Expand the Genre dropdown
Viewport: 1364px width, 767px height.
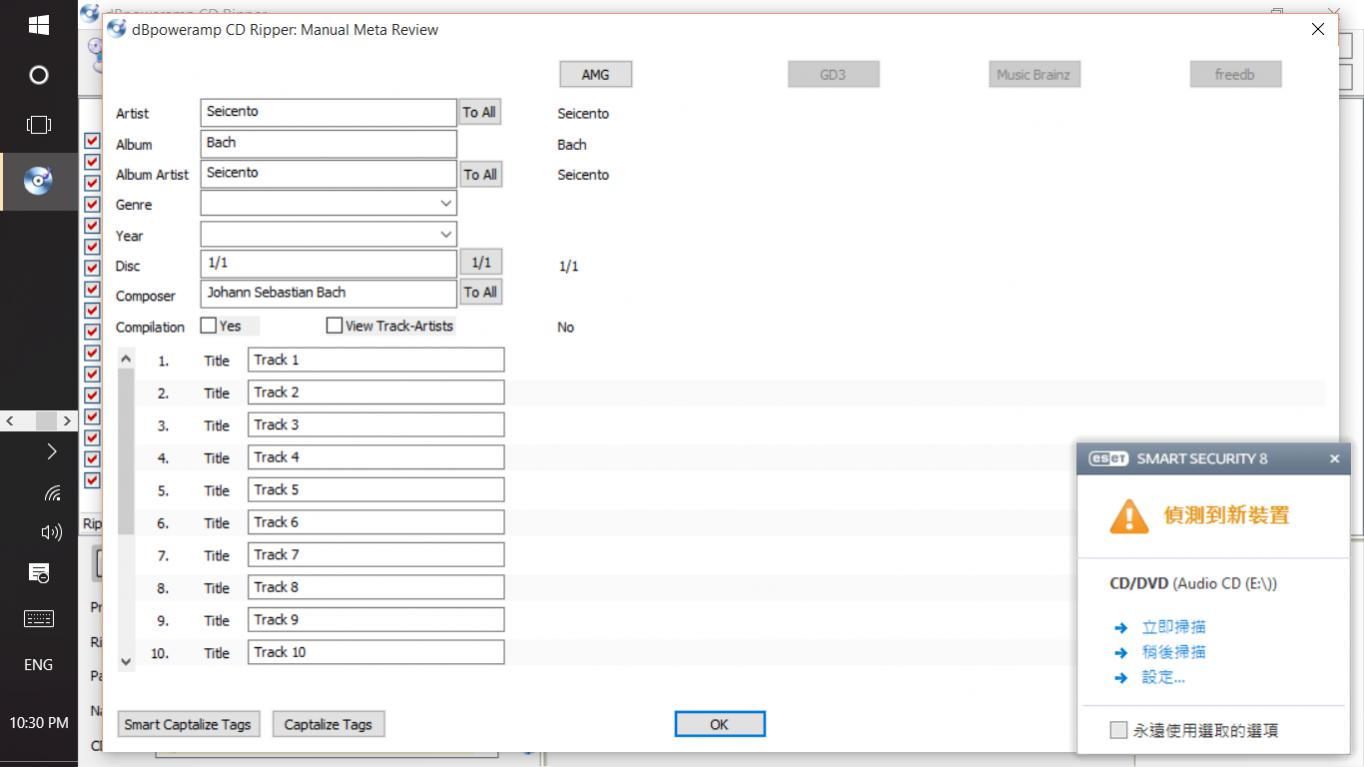coord(446,204)
